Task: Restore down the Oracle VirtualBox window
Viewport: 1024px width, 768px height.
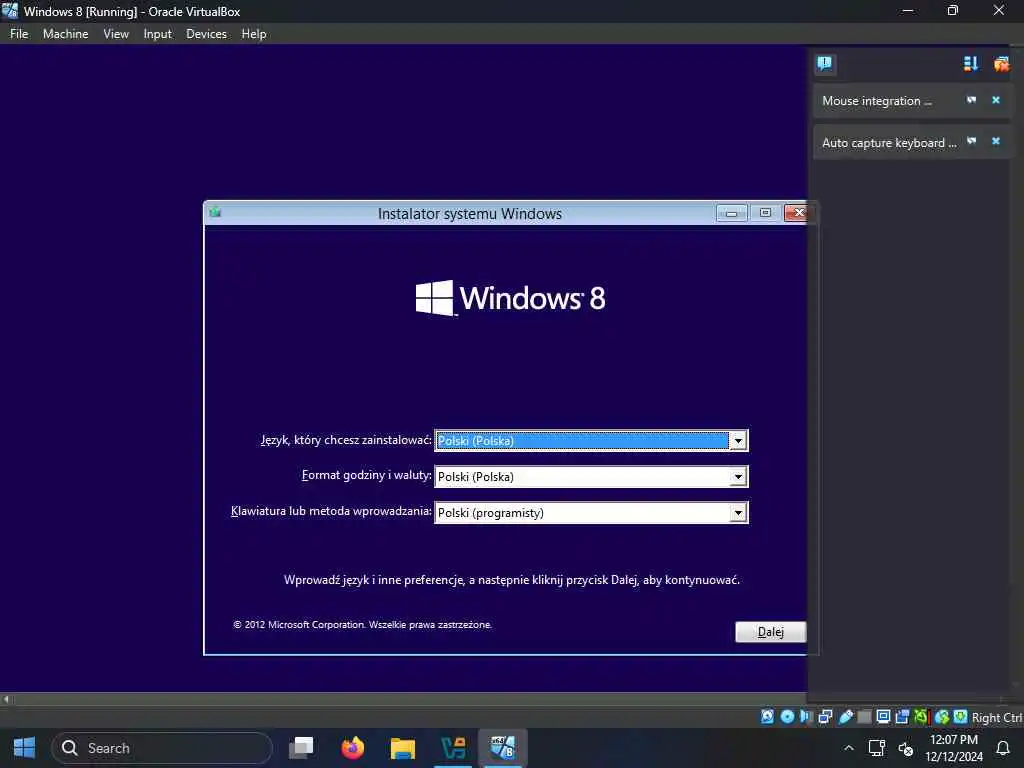Action: [953, 10]
